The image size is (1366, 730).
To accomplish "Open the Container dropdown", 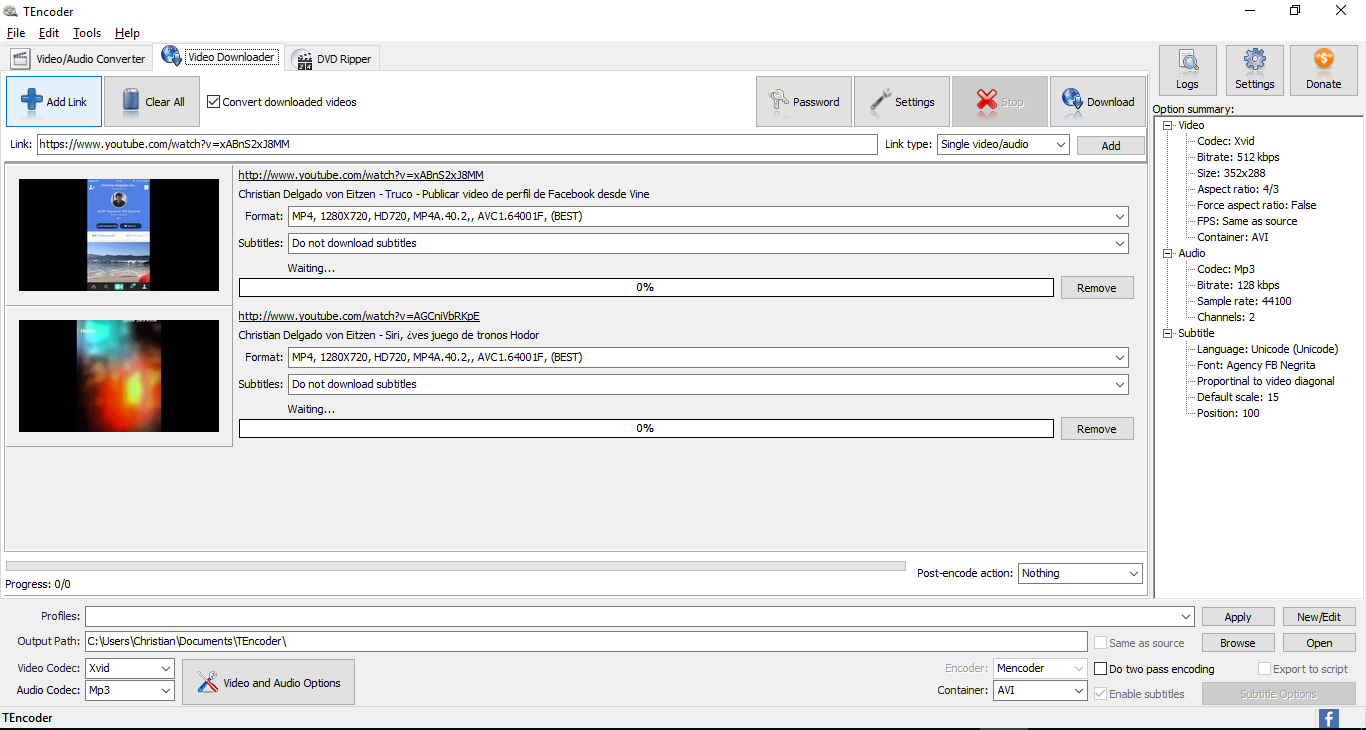I will (1040, 690).
